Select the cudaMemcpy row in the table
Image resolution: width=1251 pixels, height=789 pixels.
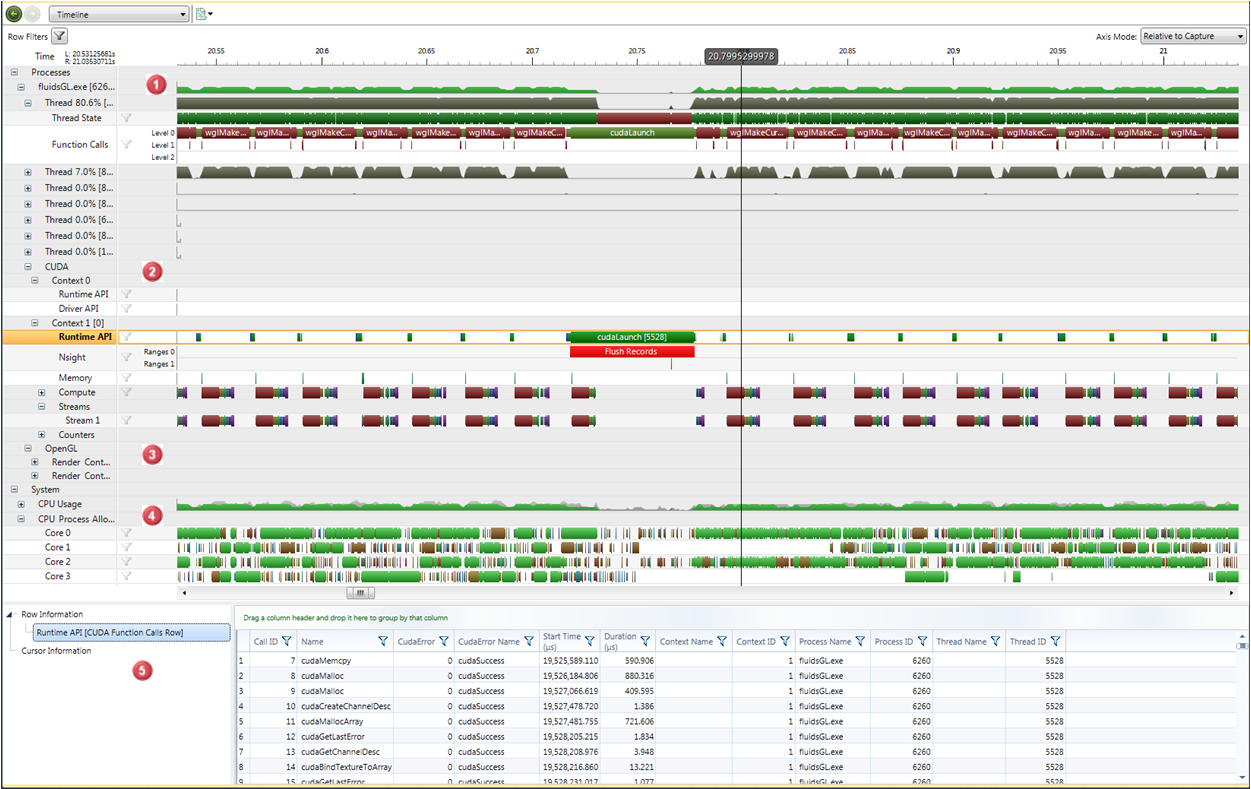tap(323, 660)
